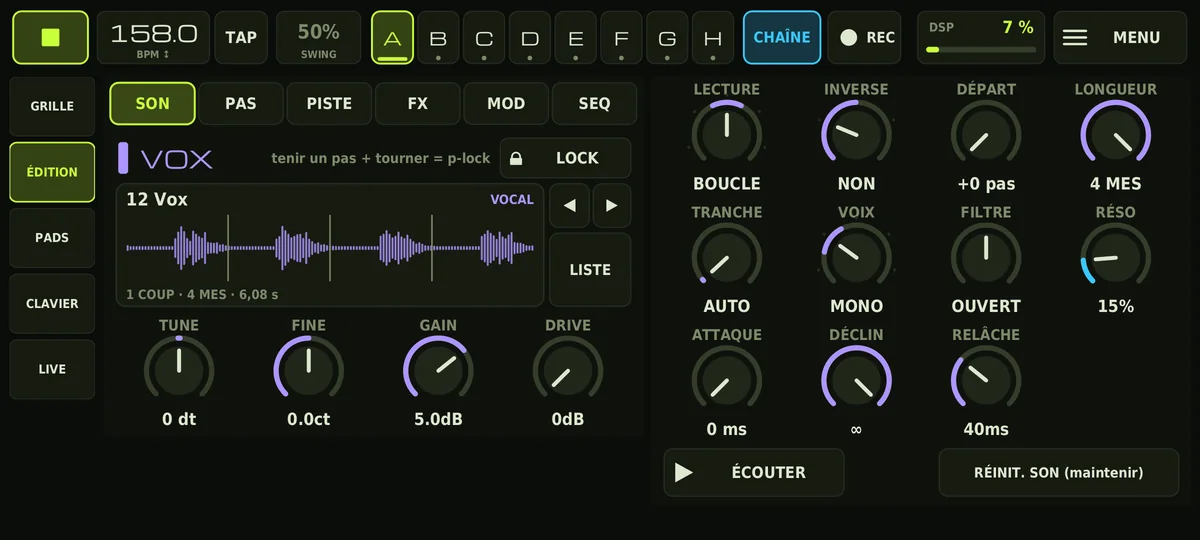Toggle the CHAÎNE chain mode
This screenshot has height=540, width=1200.
tap(782, 37)
